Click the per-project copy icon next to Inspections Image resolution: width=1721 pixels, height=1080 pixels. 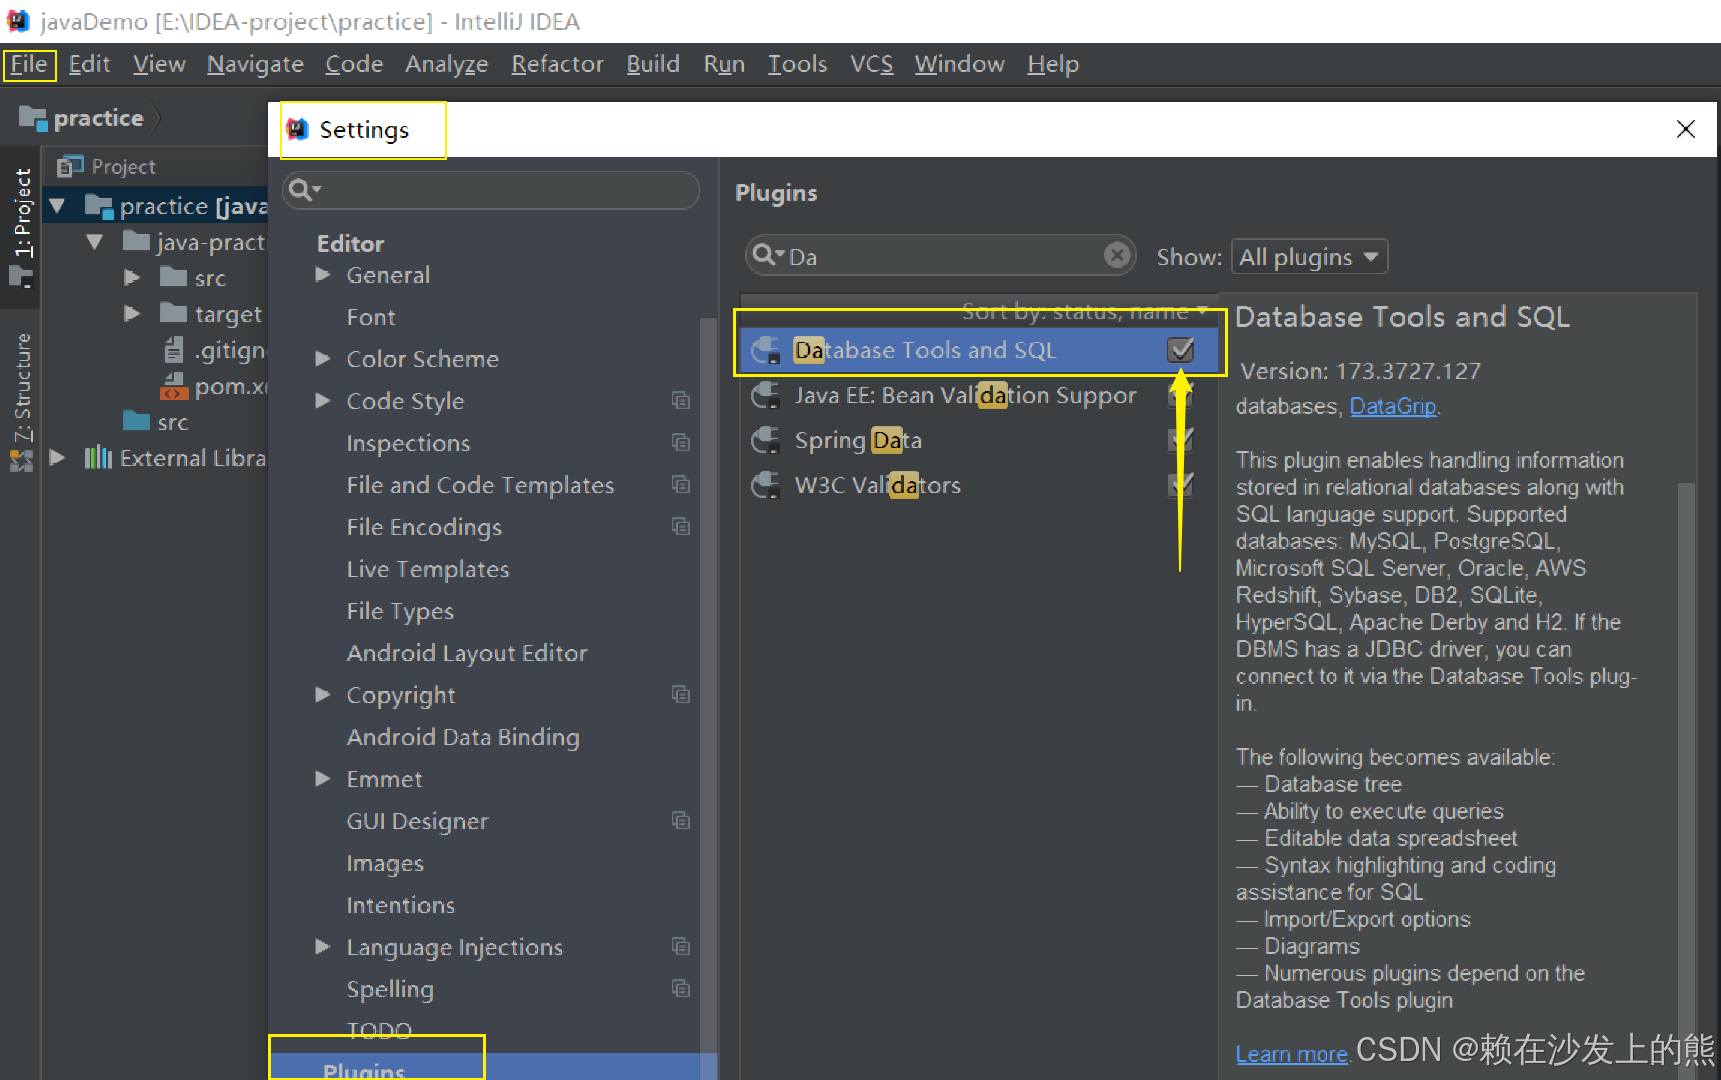[x=681, y=443]
